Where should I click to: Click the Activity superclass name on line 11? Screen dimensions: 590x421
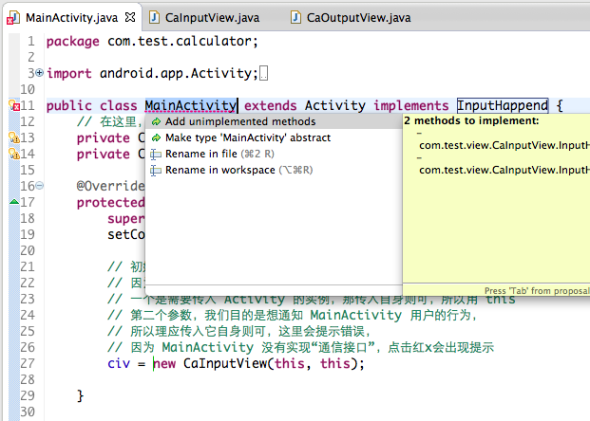click(335, 106)
